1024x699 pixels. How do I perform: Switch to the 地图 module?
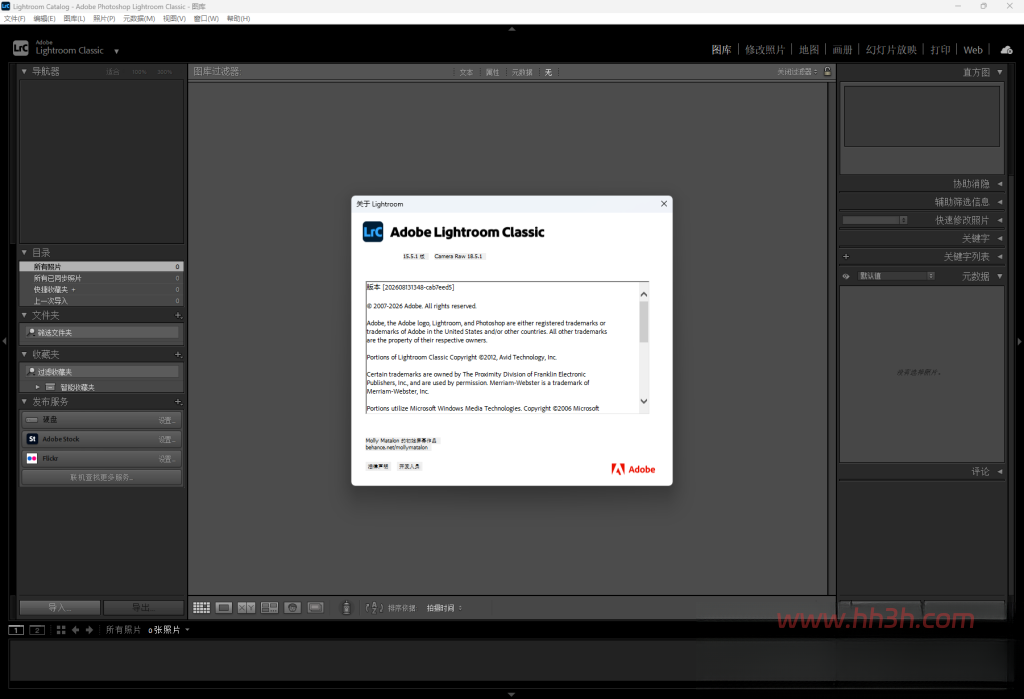[x=808, y=50]
